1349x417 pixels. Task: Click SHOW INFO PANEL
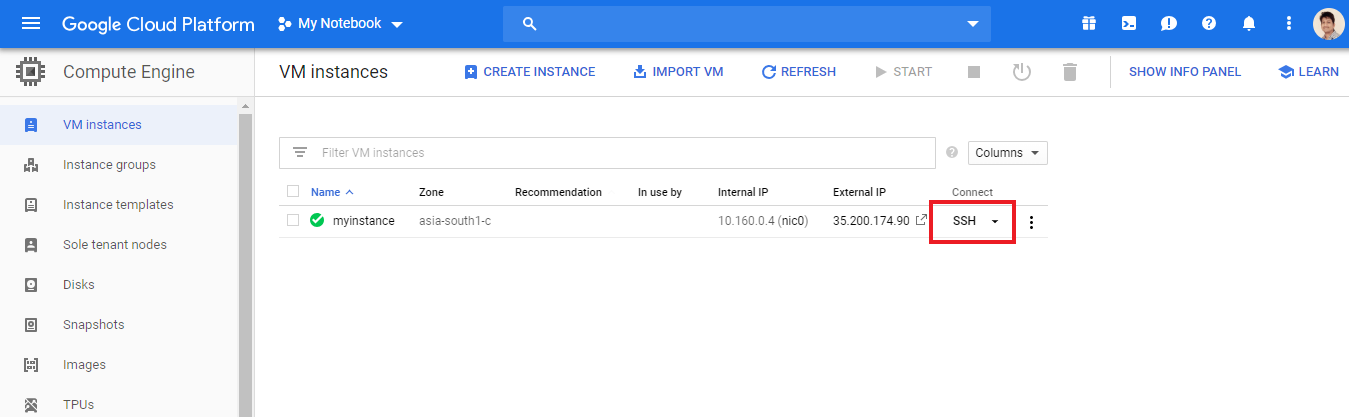[1185, 72]
